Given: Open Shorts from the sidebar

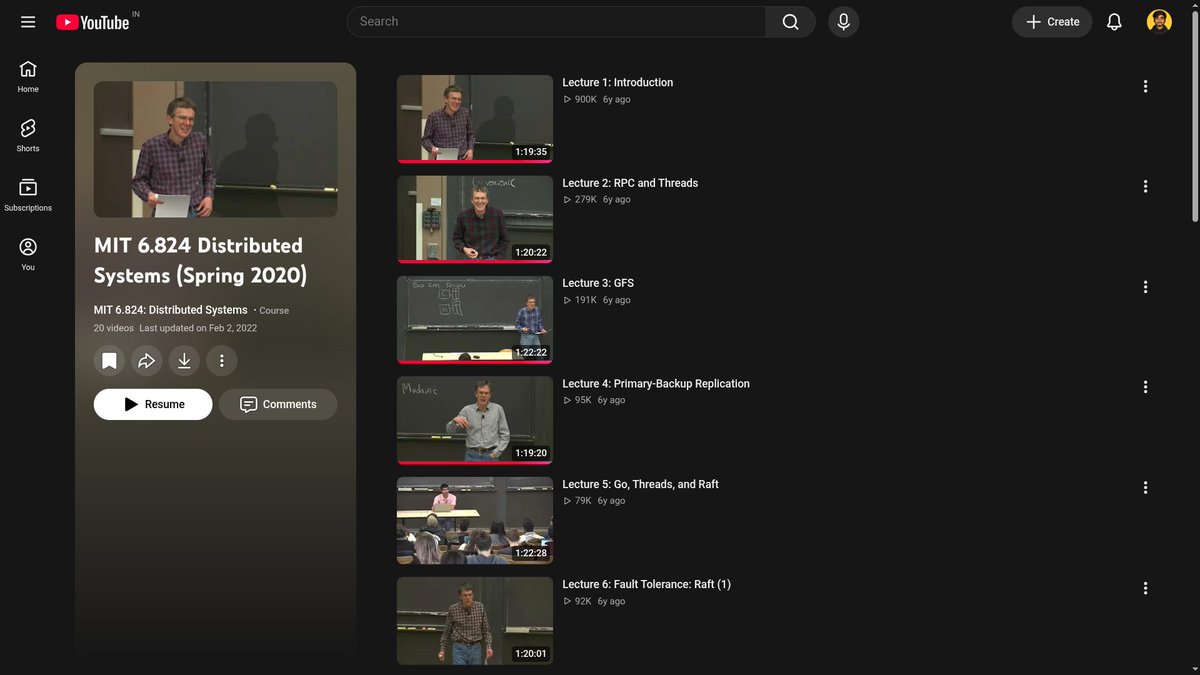Looking at the screenshot, I should (x=28, y=136).
